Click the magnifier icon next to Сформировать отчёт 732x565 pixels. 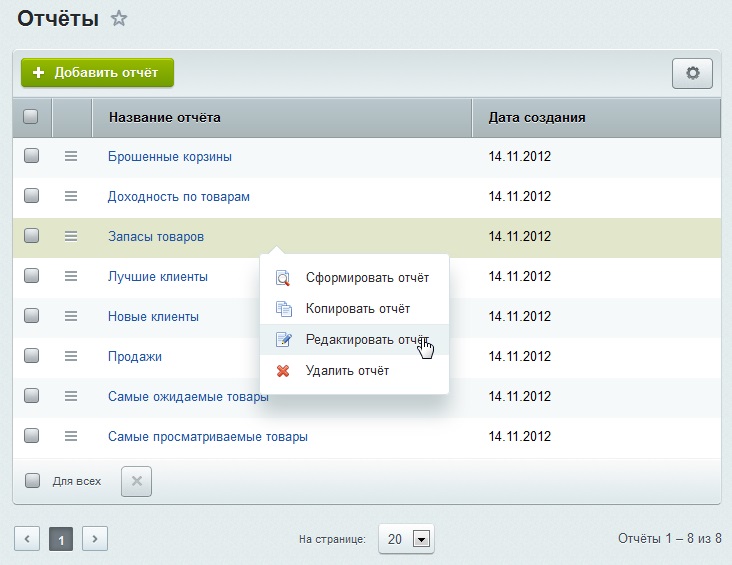[x=283, y=278]
